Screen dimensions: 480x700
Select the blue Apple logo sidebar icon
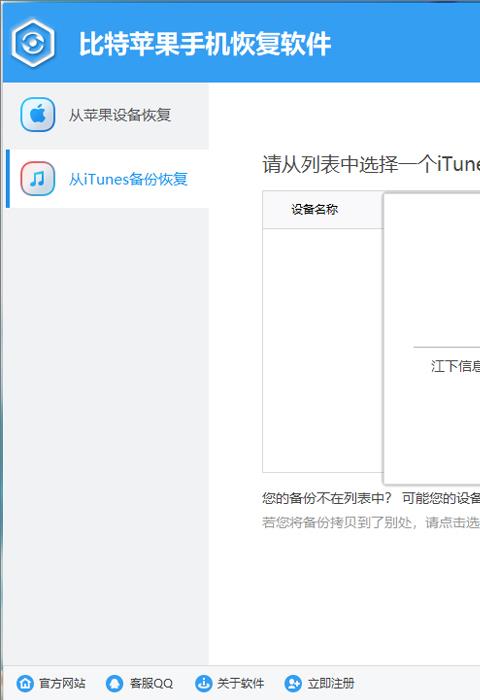[x=38, y=115]
